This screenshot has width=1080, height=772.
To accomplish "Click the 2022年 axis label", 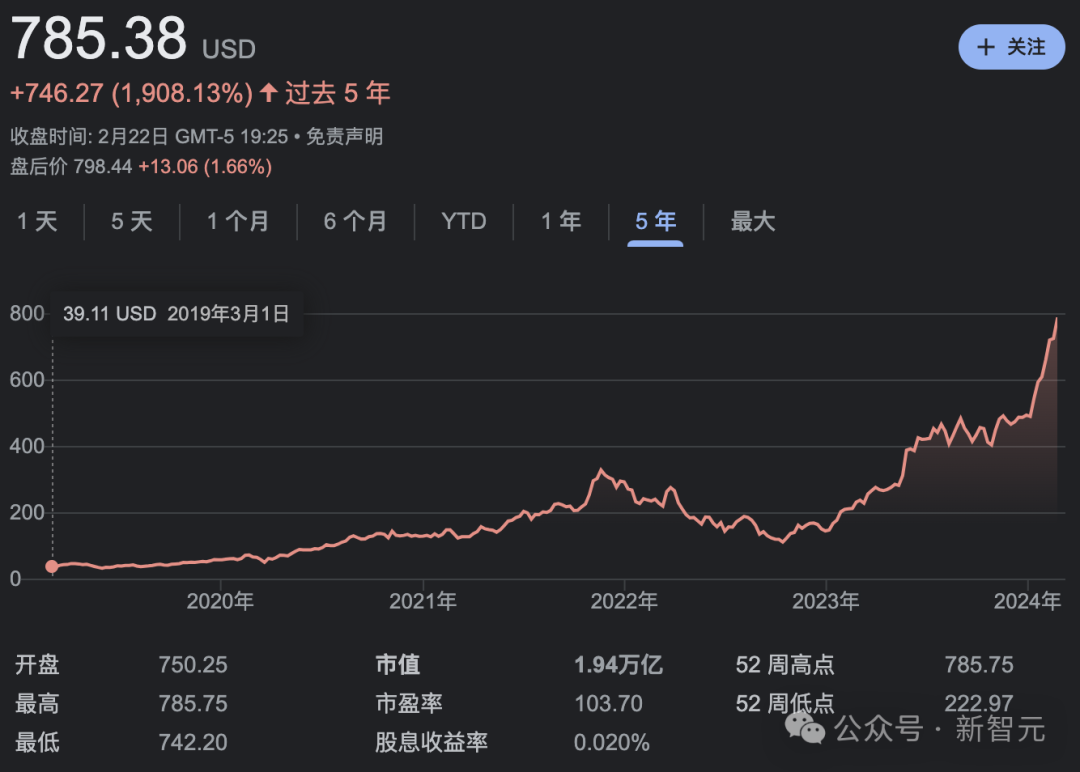I will pyautogui.click(x=624, y=601).
